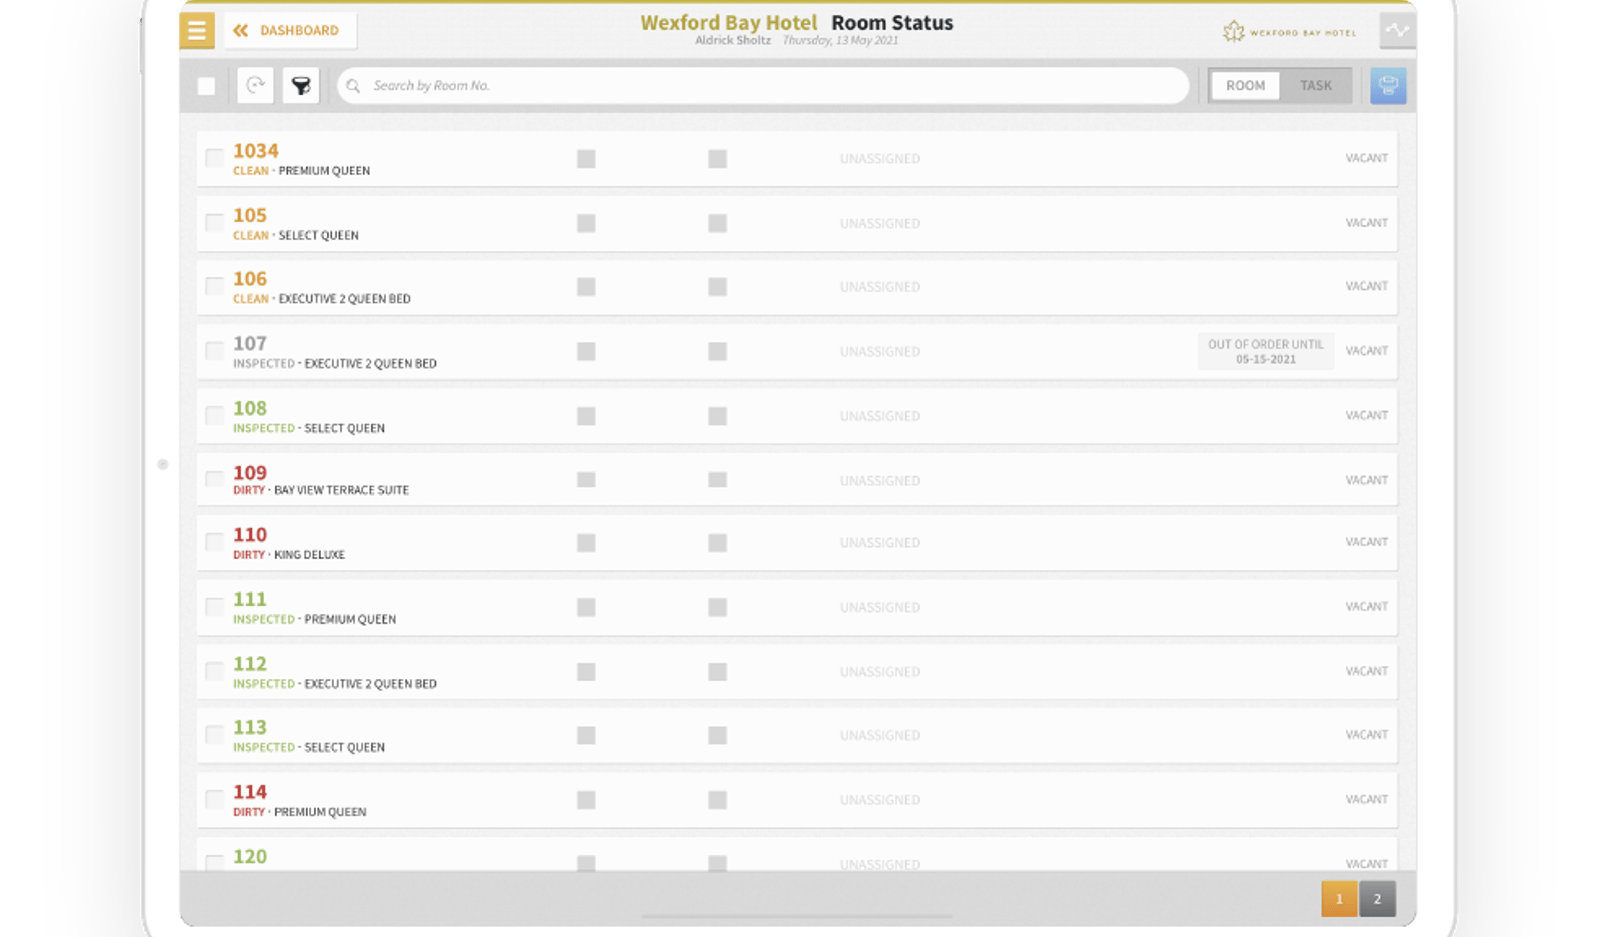Click second gray square icon in room 107 row

tap(717, 351)
